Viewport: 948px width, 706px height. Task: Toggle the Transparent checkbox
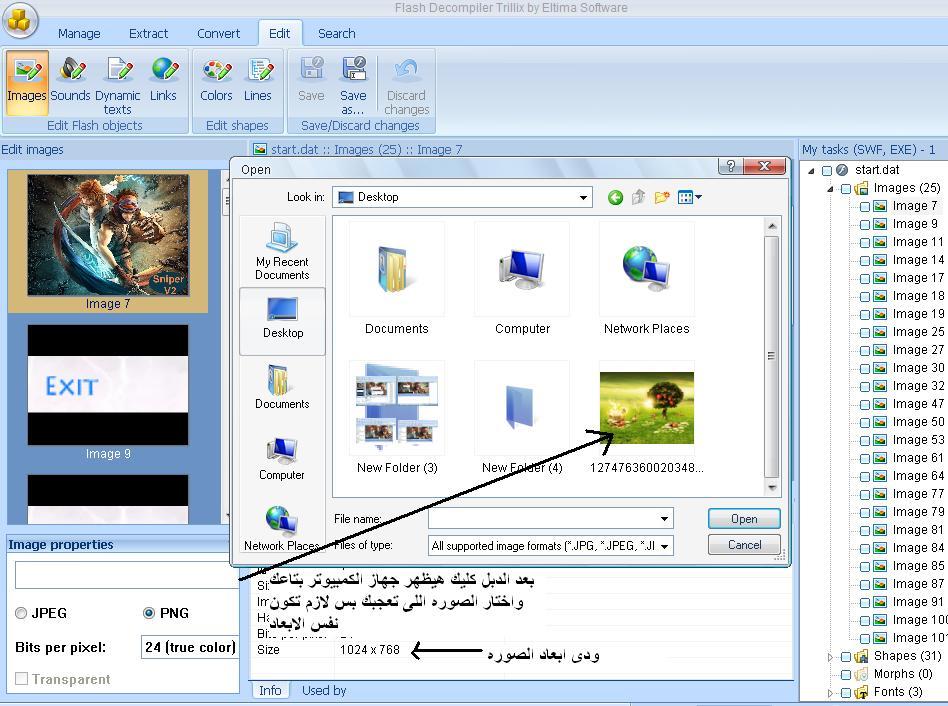click(x=21, y=679)
